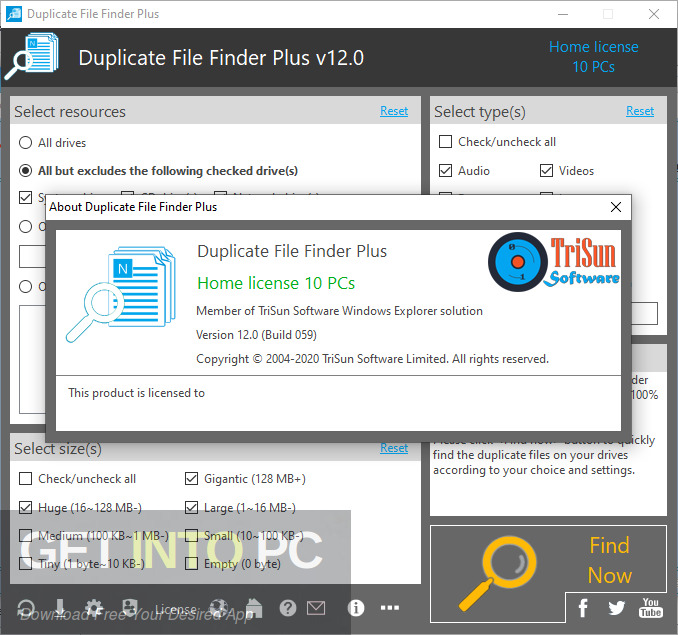Click Duplicate File Finder Plus v12.0 heading
This screenshot has width=678, height=635.
point(221,58)
